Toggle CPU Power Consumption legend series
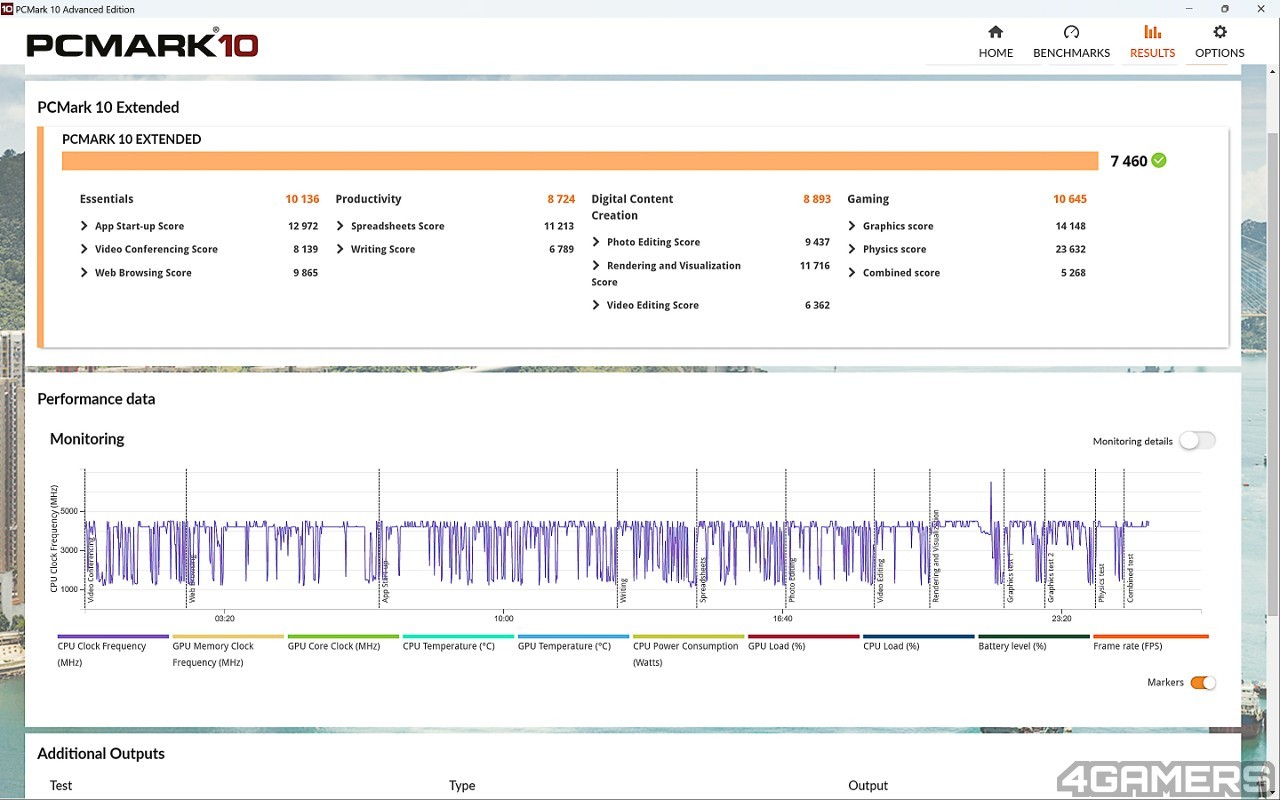 (688, 651)
